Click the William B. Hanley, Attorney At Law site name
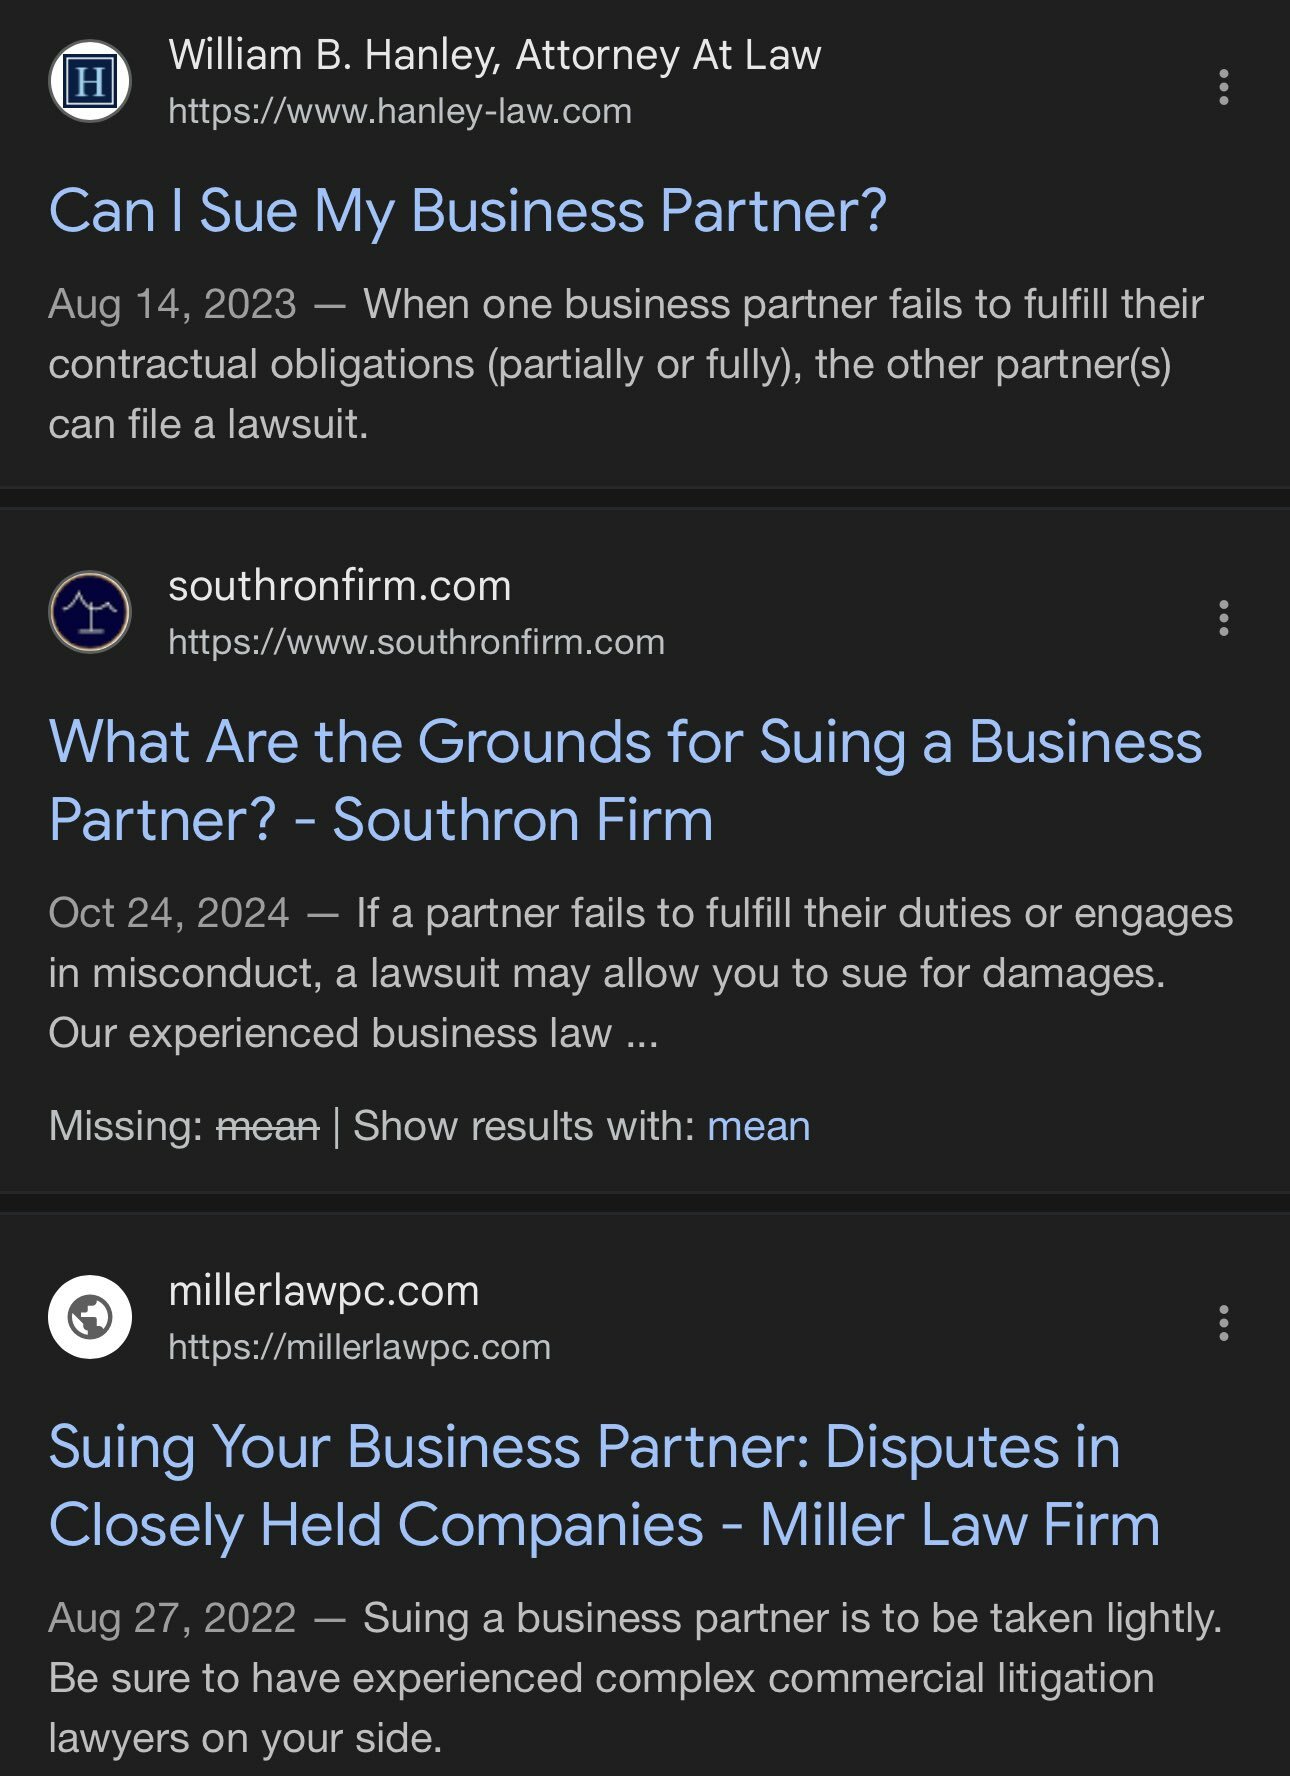 click(495, 55)
